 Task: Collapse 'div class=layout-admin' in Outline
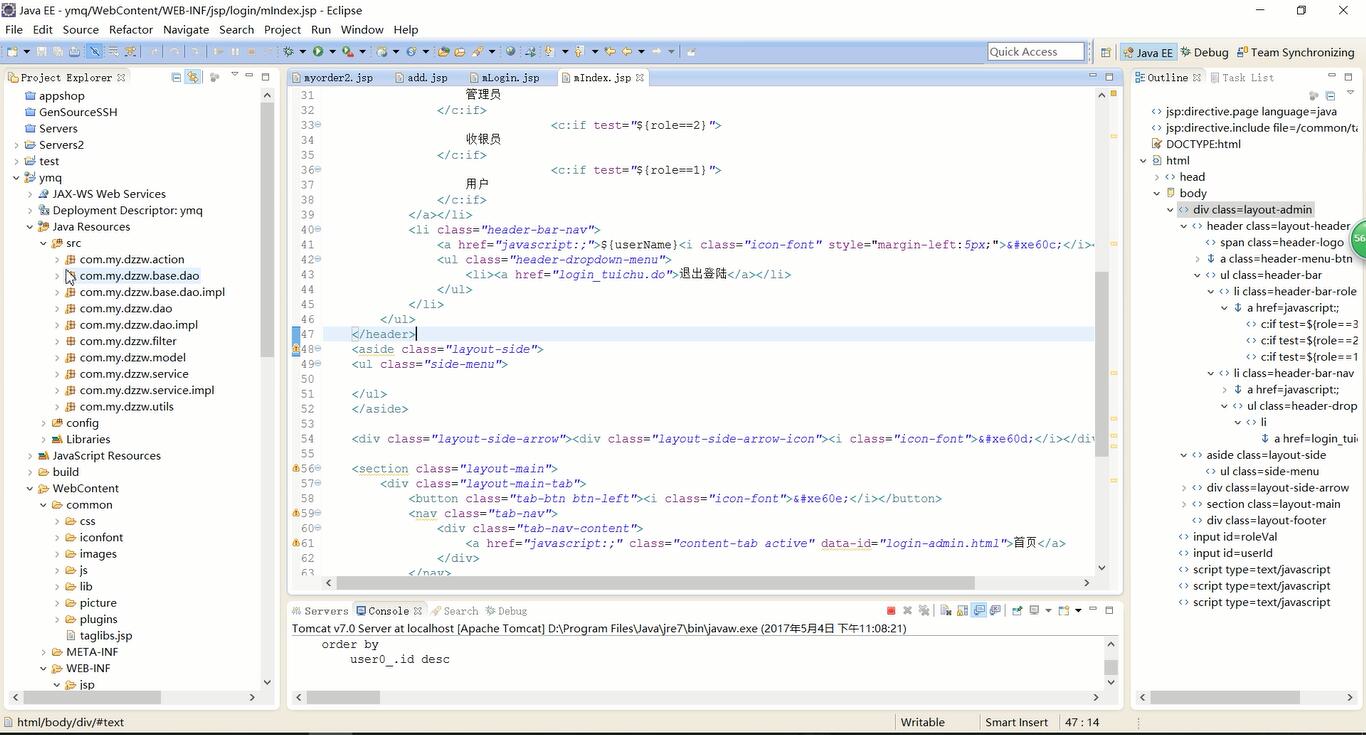click(1170, 210)
